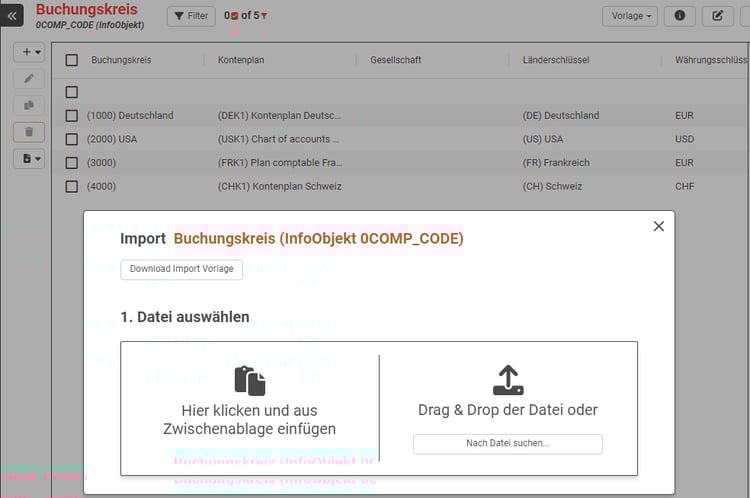Screen dimensions: 750x498
Task: Sort by Buchungskreis column header
Action: [x=121, y=60]
